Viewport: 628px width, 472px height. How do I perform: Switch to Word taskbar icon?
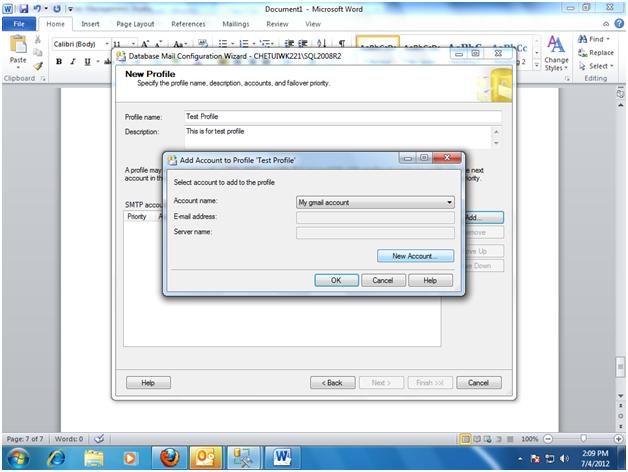point(282,458)
